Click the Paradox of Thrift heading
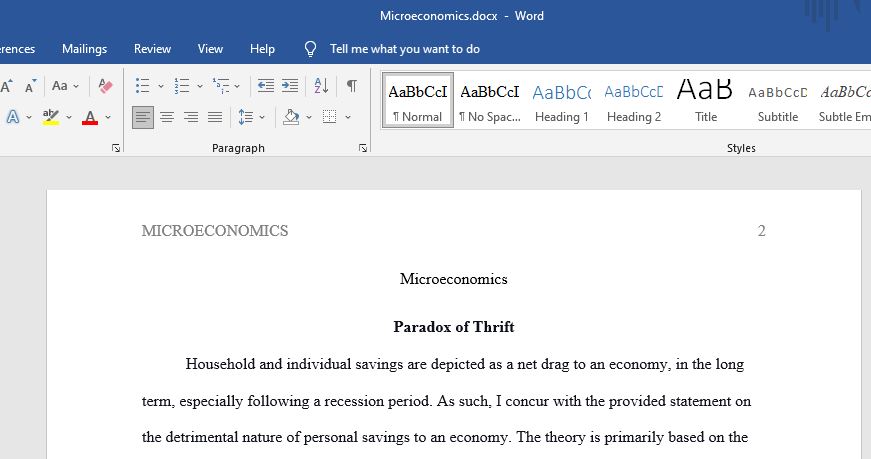The height and width of the screenshot is (459, 871). [454, 327]
